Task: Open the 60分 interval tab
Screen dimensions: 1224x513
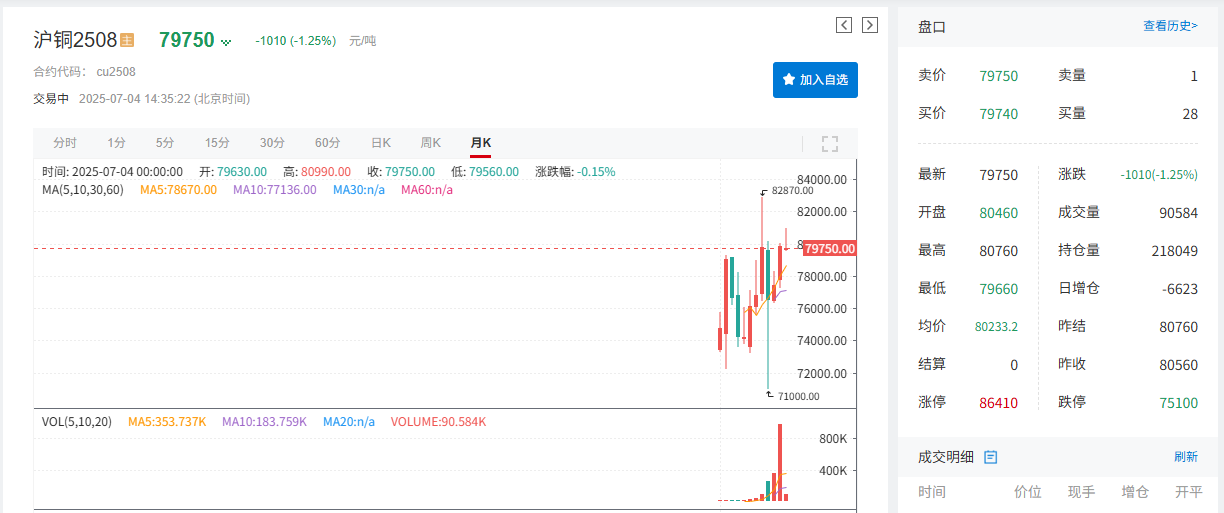Action: tap(327, 143)
